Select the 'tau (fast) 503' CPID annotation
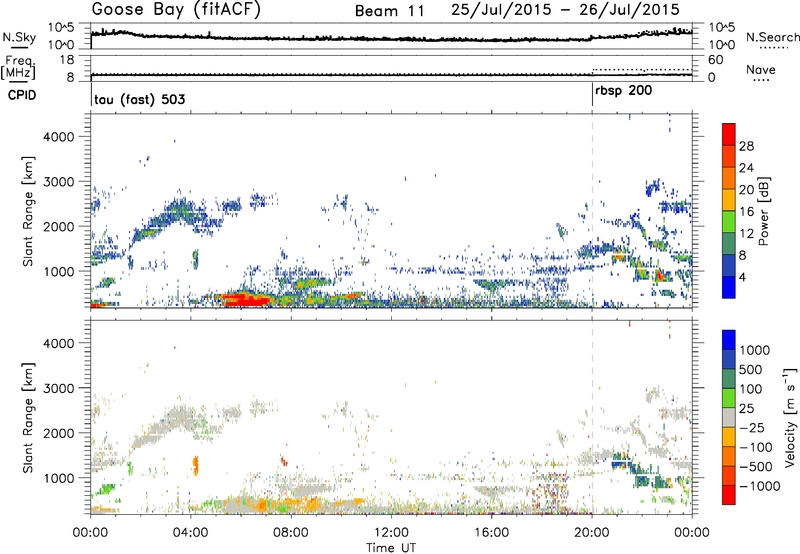The height and width of the screenshot is (554, 800). (x=140, y=99)
